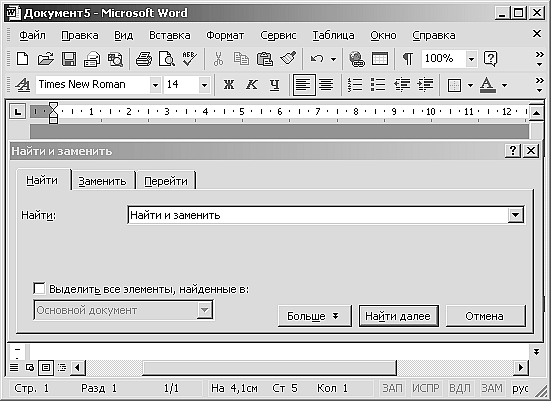
Task: Show more standard toolbar buttons chevron
Action: 539,59
